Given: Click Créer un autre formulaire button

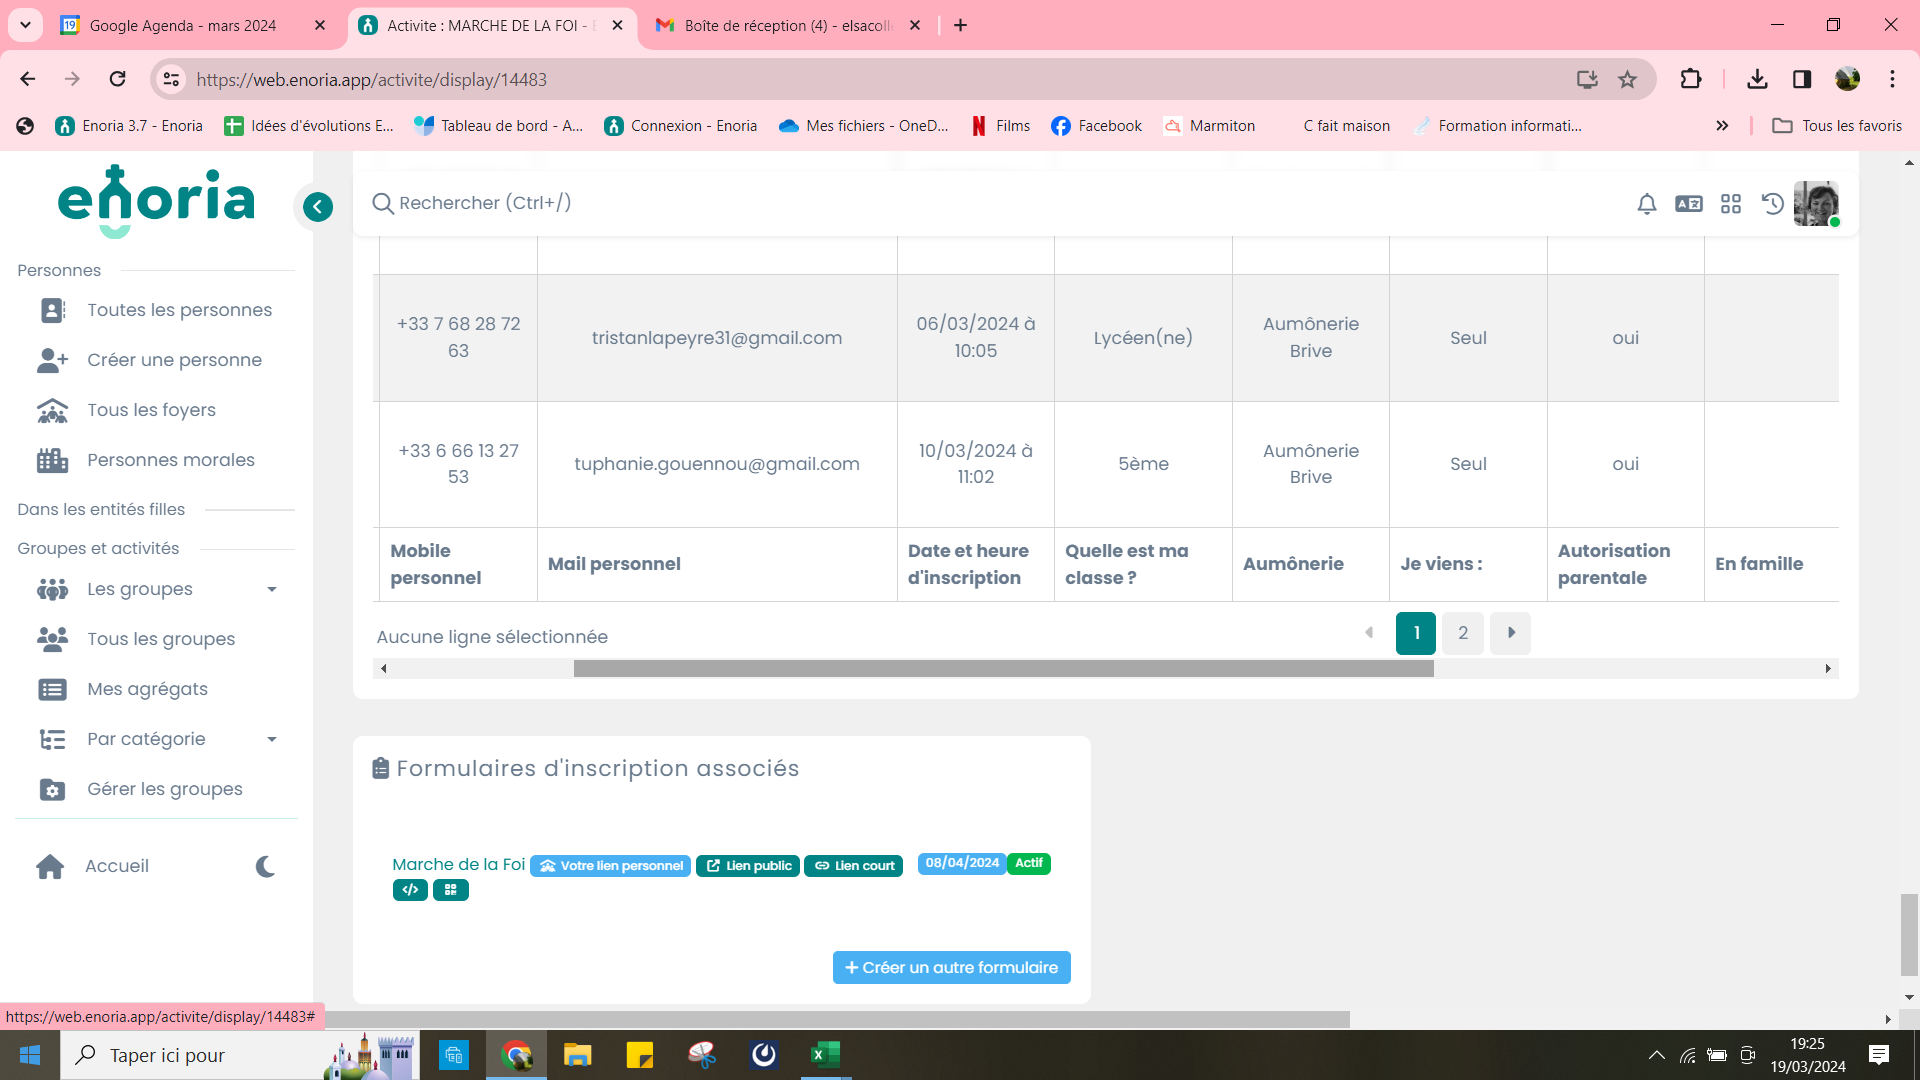Looking at the screenshot, I should (951, 967).
